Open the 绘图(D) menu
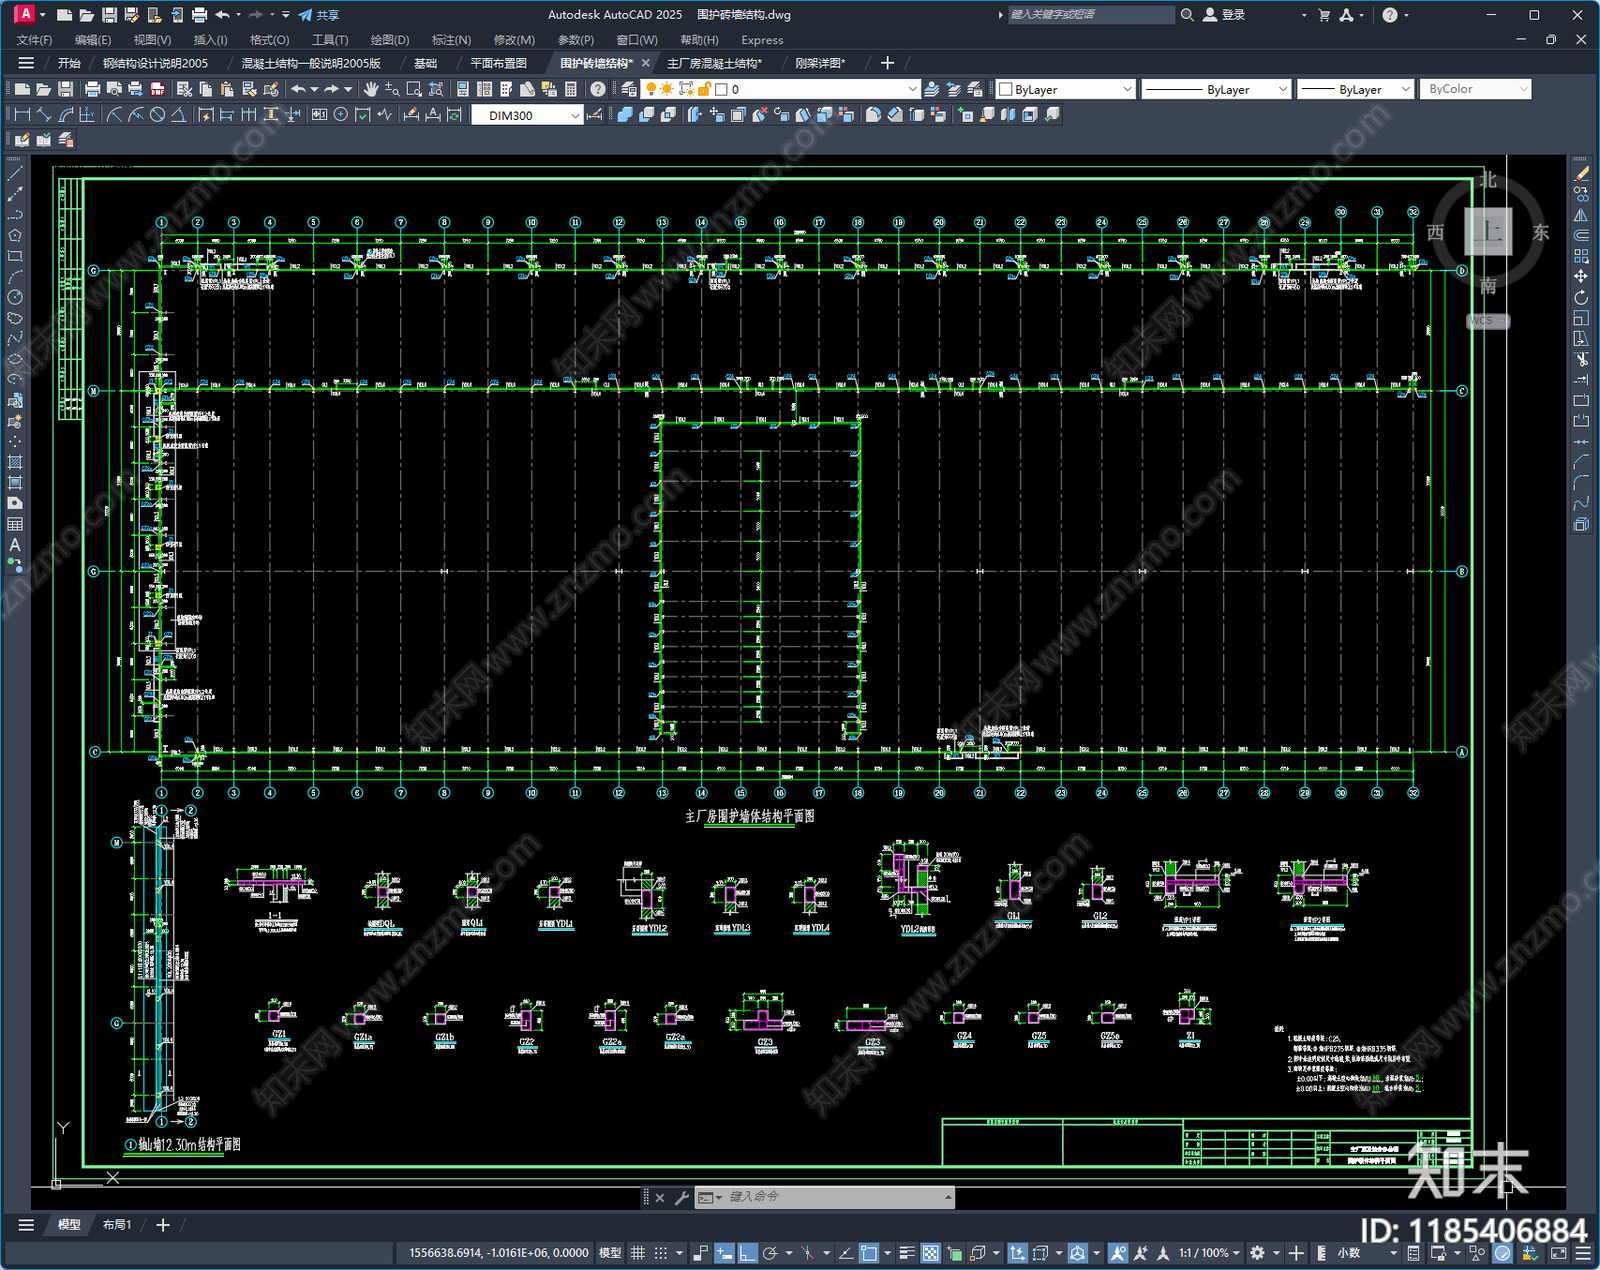The image size is (1600, 1270). [390, 40]
